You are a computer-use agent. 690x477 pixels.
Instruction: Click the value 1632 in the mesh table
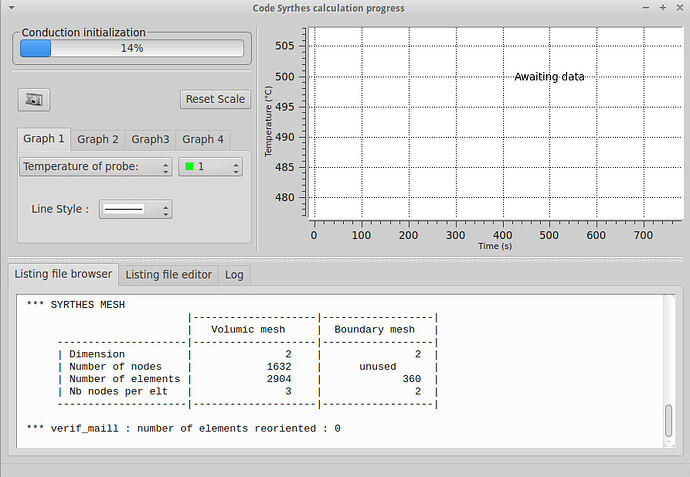pyautogui.click(x=279, y=367)
